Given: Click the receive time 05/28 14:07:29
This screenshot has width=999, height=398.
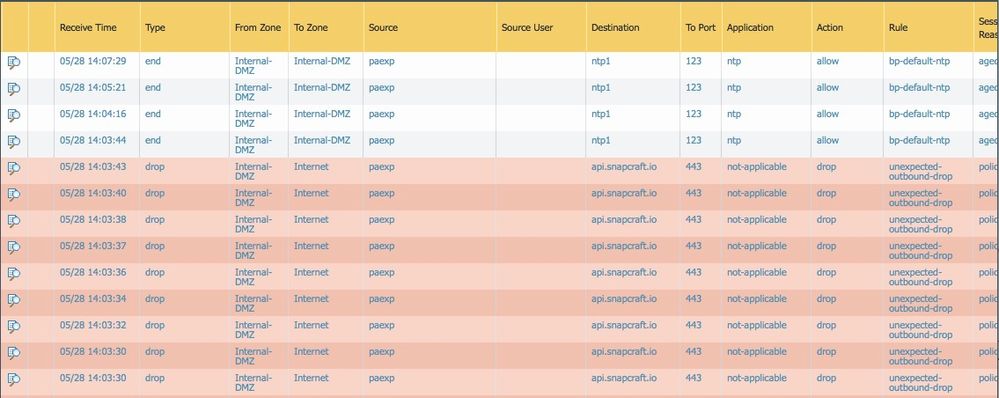Looking at the screenshot, I should 93,61.
